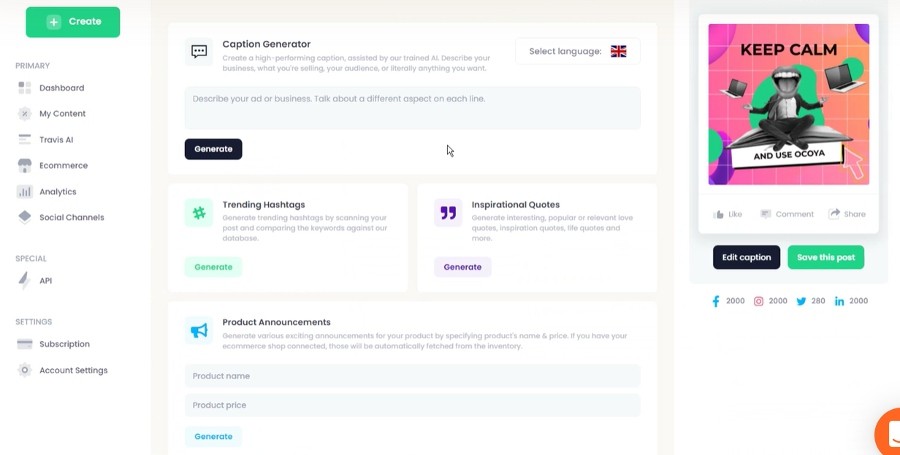
Task: Click the Instagram icon below the post preview
Action: coord(758,301)
